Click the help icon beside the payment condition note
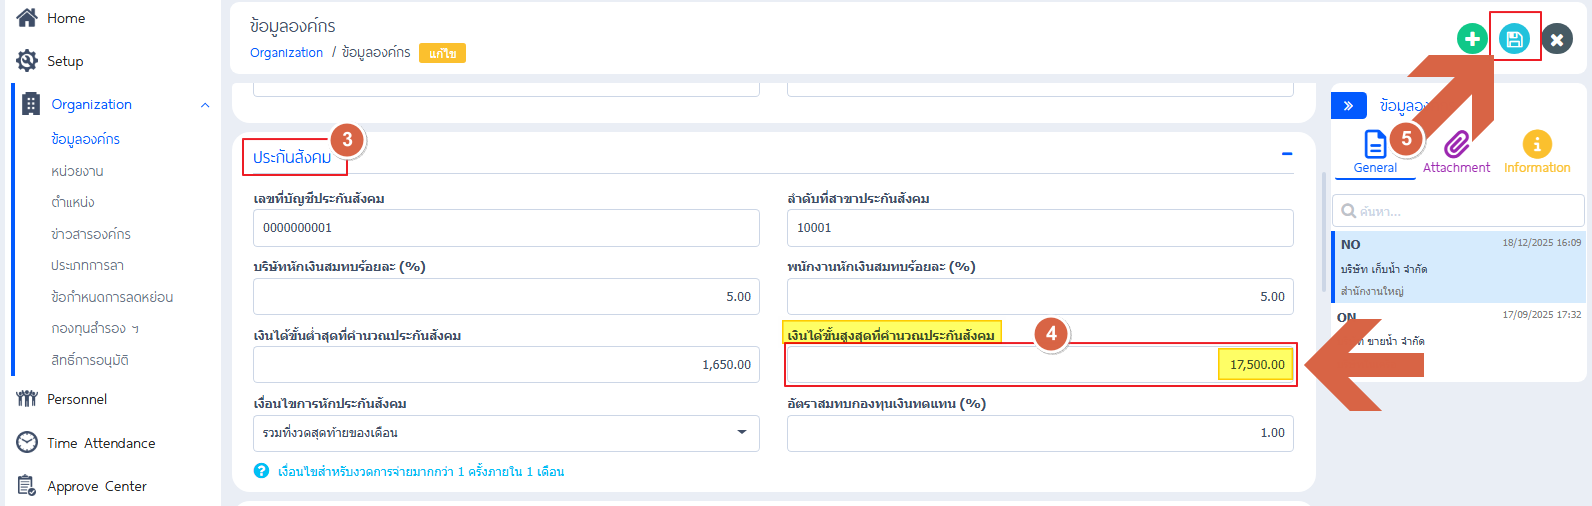This screenshot has width=1592, height=506. coord(261,471)
